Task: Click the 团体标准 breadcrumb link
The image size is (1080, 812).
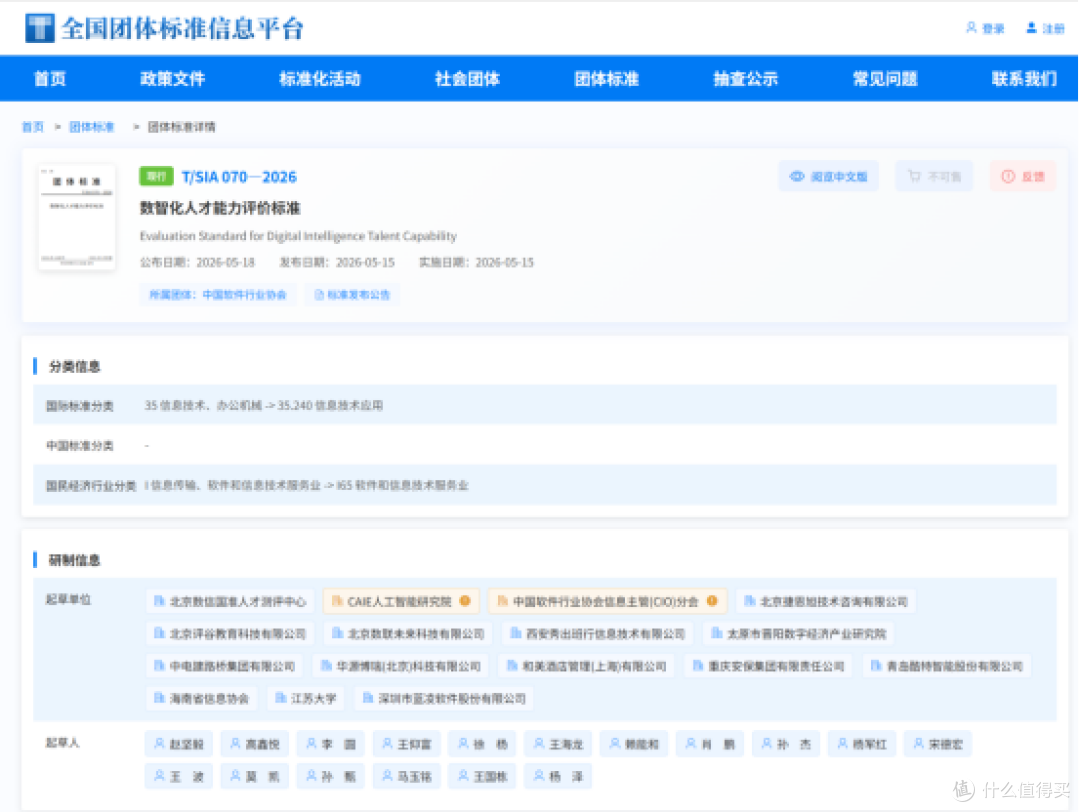Action: [92, 127]
